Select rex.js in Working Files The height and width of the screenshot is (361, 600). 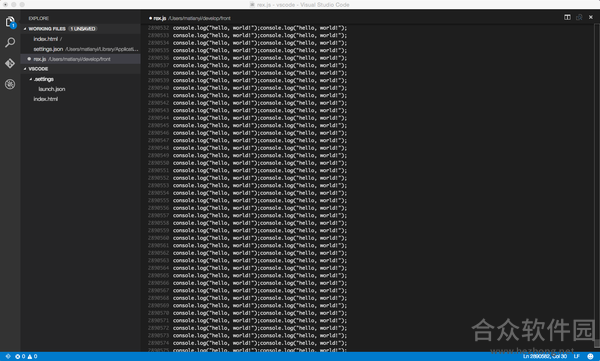coord(80,59)
